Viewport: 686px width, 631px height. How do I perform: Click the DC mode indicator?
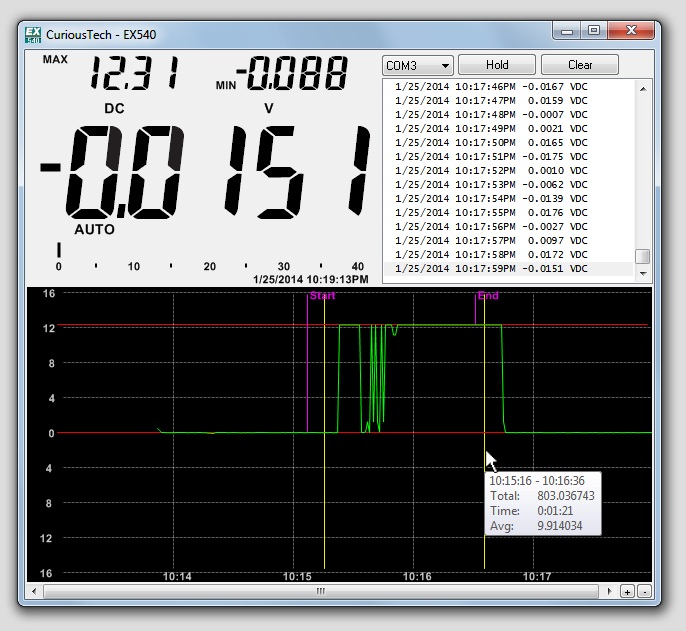pos(114,109)
